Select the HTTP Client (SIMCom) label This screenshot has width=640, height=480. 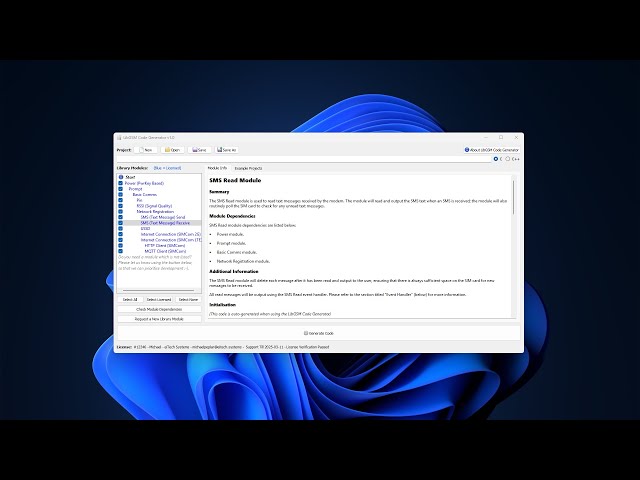(165, 246)
